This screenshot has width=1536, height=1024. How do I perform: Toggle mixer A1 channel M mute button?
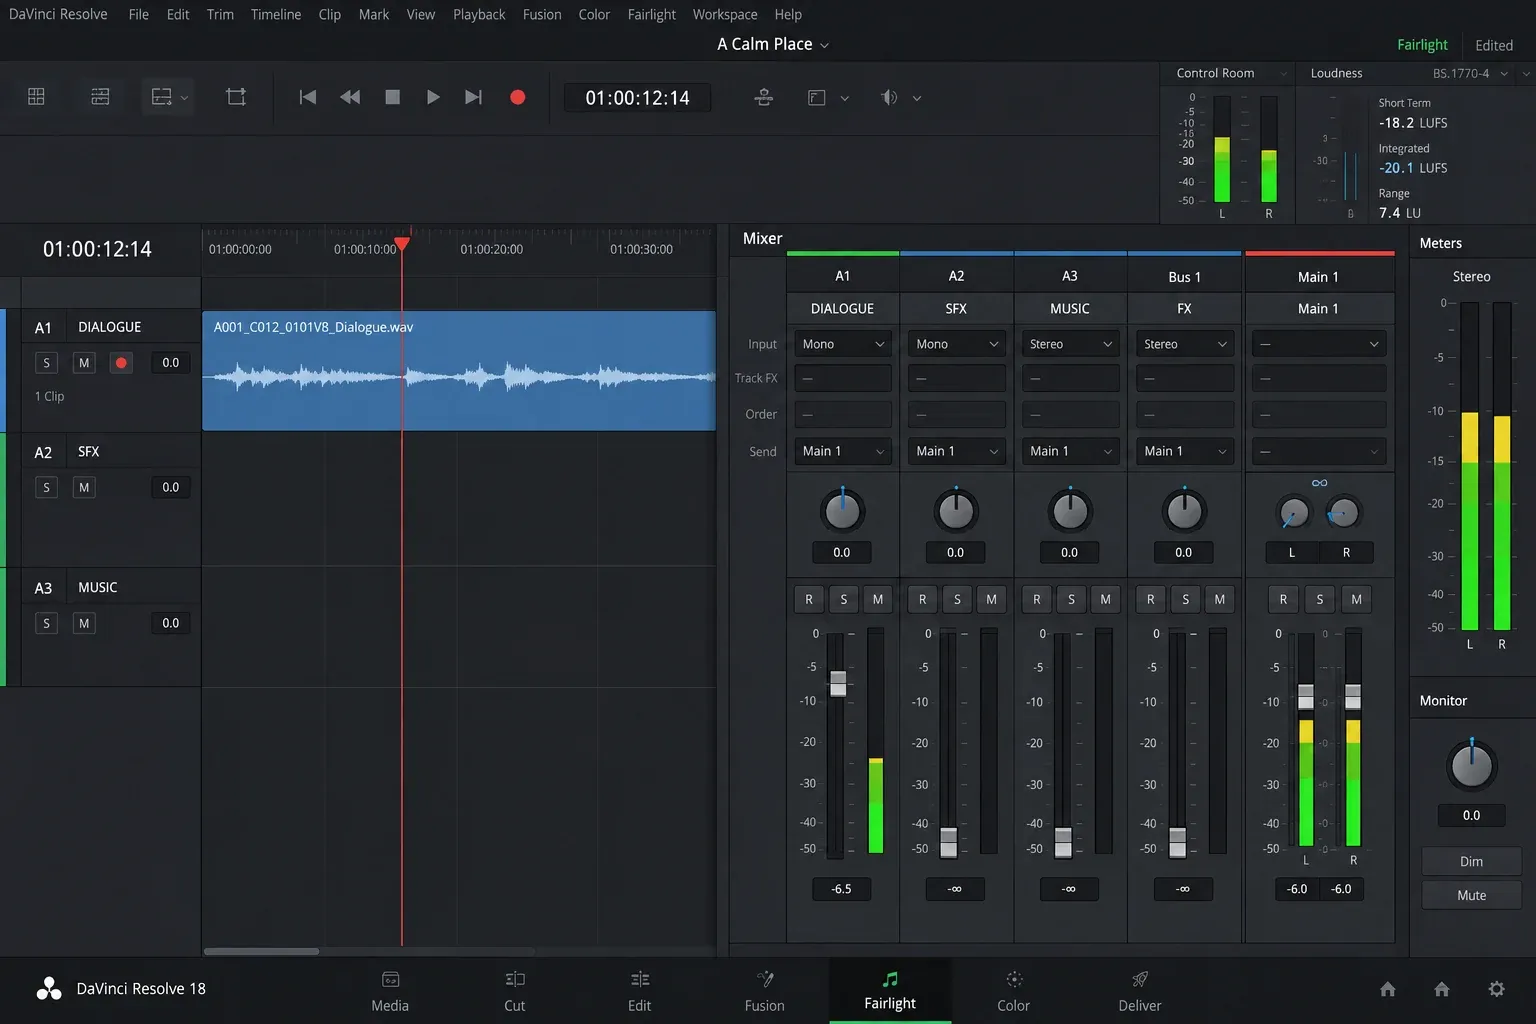pyautogui.click(x=878, y=599)
